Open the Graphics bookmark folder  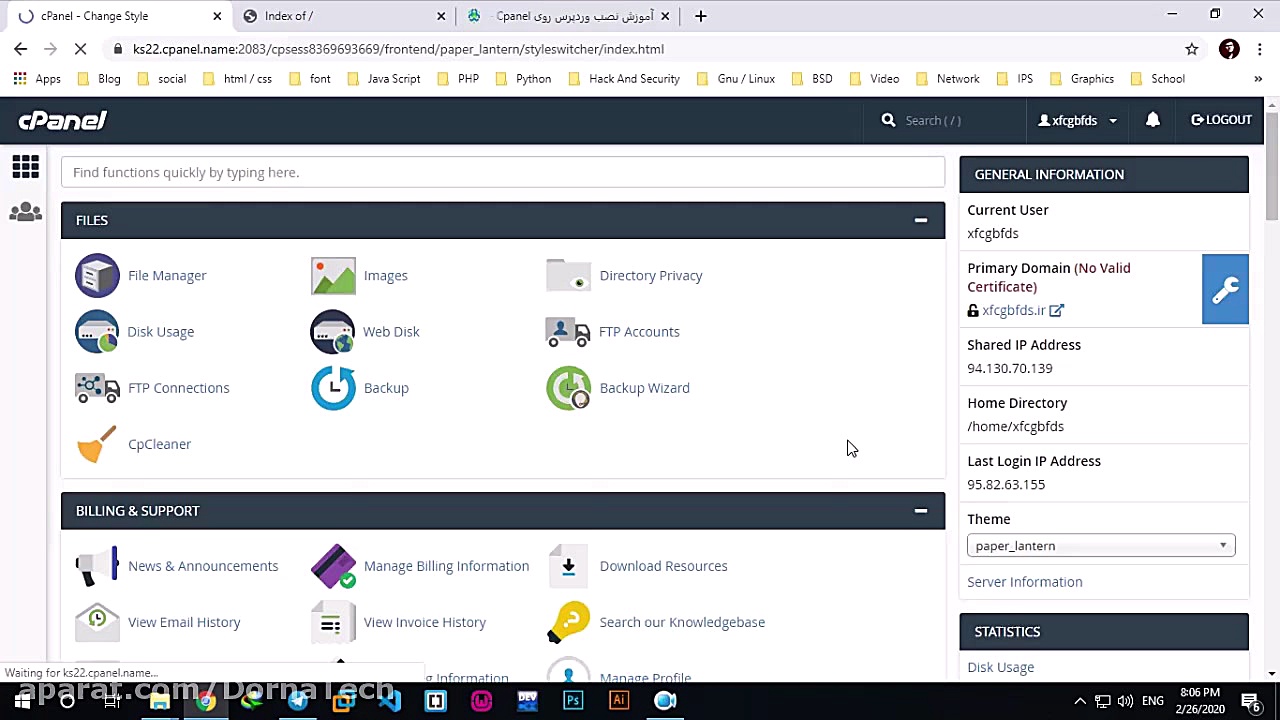(1081, 79)
